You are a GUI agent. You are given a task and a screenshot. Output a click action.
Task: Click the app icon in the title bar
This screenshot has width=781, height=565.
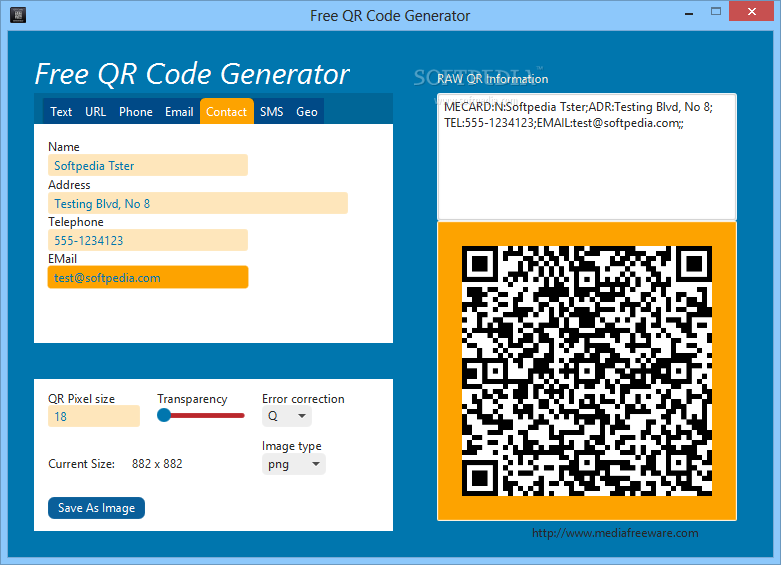coord(18,15)
